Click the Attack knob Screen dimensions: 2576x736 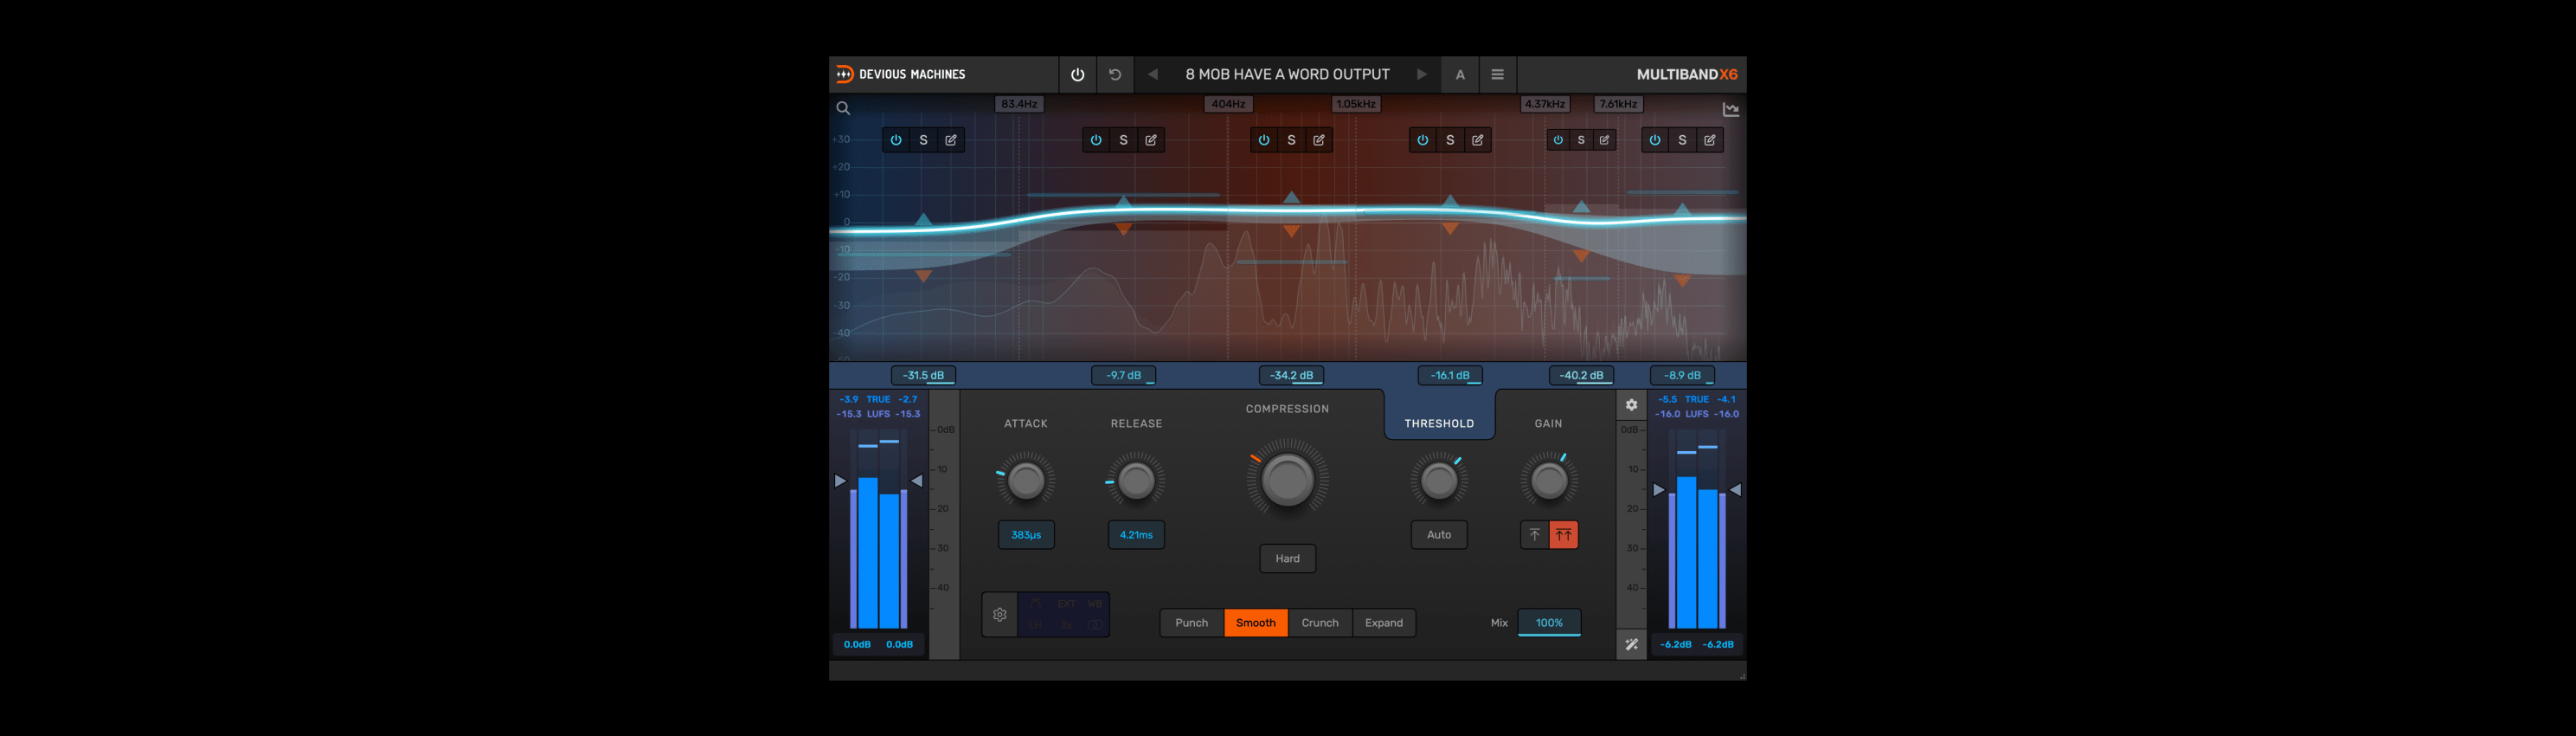click(x=1026, y=481)
